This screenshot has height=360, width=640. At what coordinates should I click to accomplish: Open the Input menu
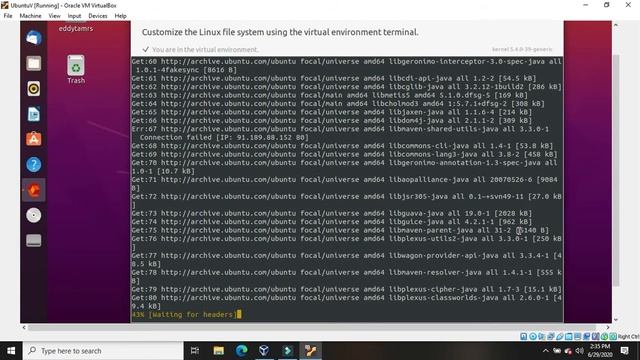point(74,16)
